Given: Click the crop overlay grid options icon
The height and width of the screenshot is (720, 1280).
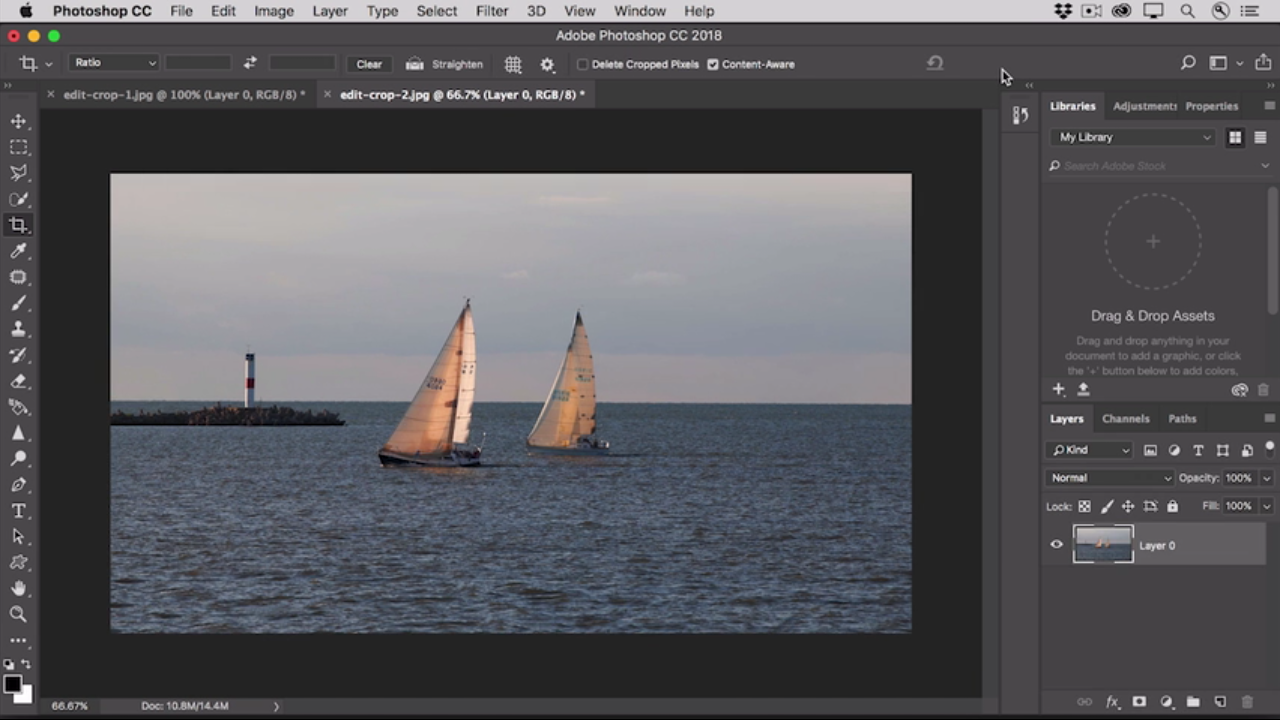Looking at the screenshot, I should tap(513, 64).
